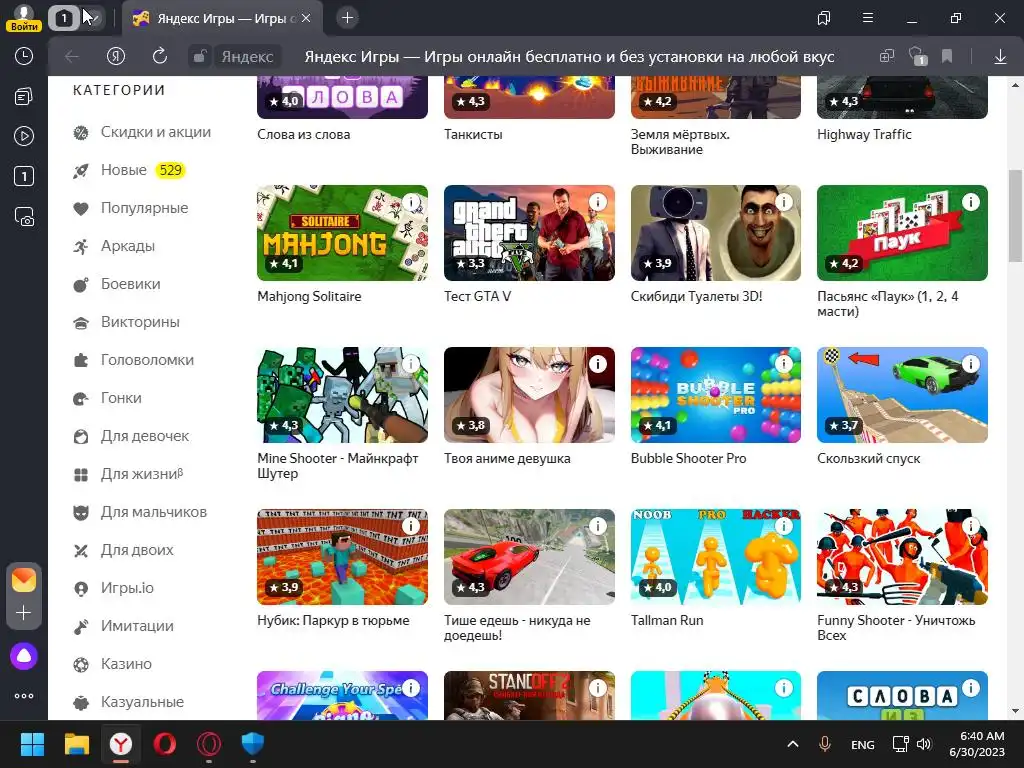Open Викторины category
This screenshot has width=1024, height=768.
tap(126, 322)
